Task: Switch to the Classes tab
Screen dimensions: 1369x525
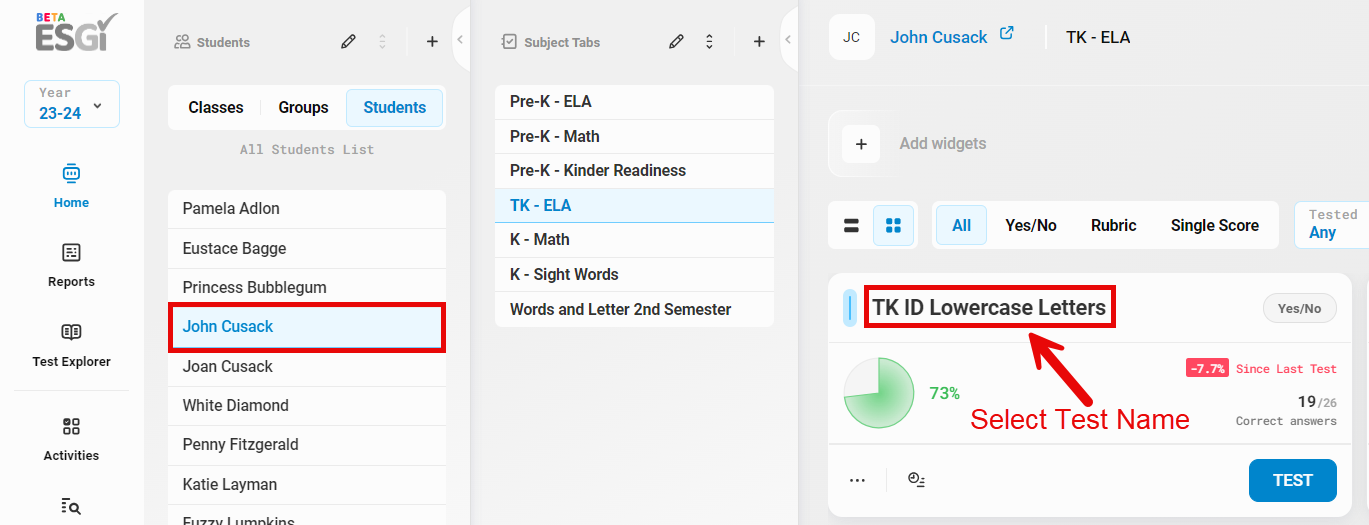Action: pos(216,108)
